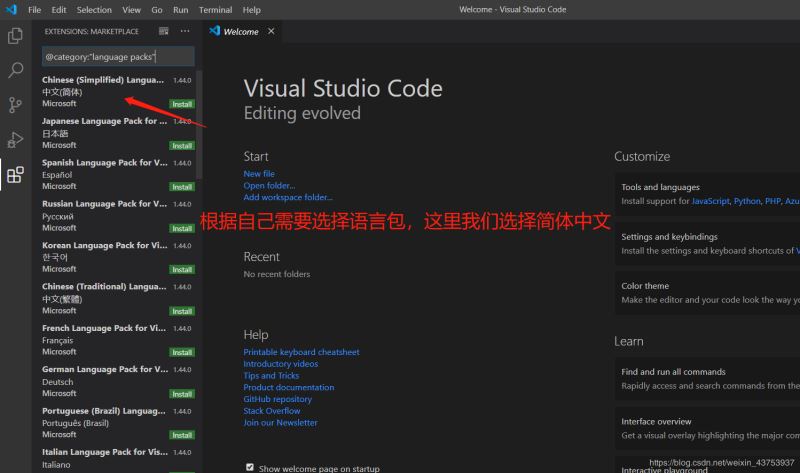Install Korean Language Pack

(x=182, y=269)
